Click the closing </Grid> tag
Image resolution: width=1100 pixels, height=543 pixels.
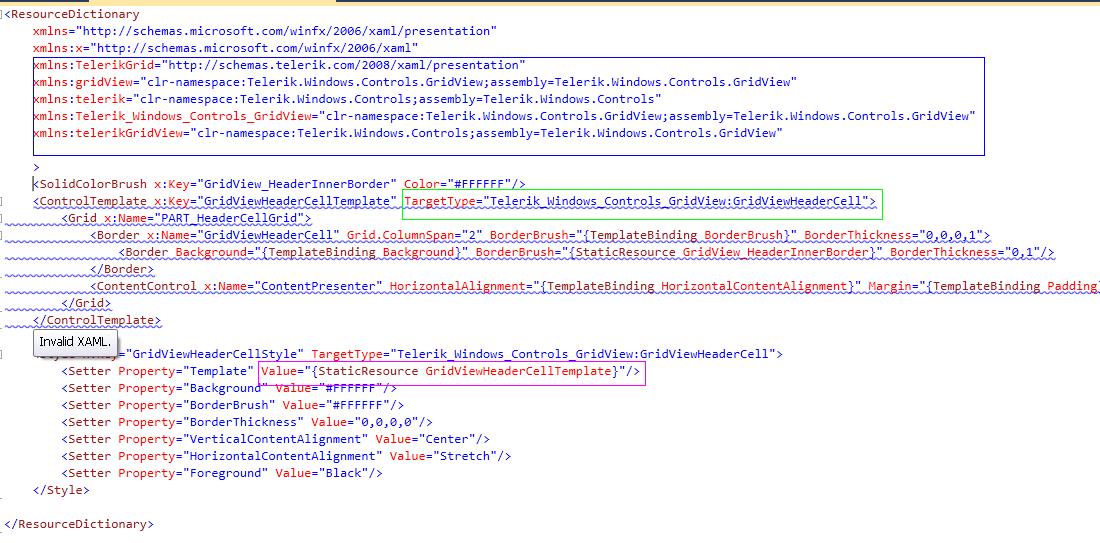click(86, 303)
